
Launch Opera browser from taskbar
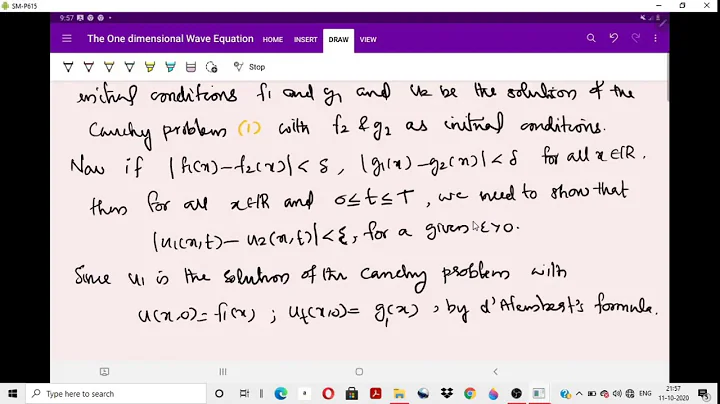[x=328, y=393]
